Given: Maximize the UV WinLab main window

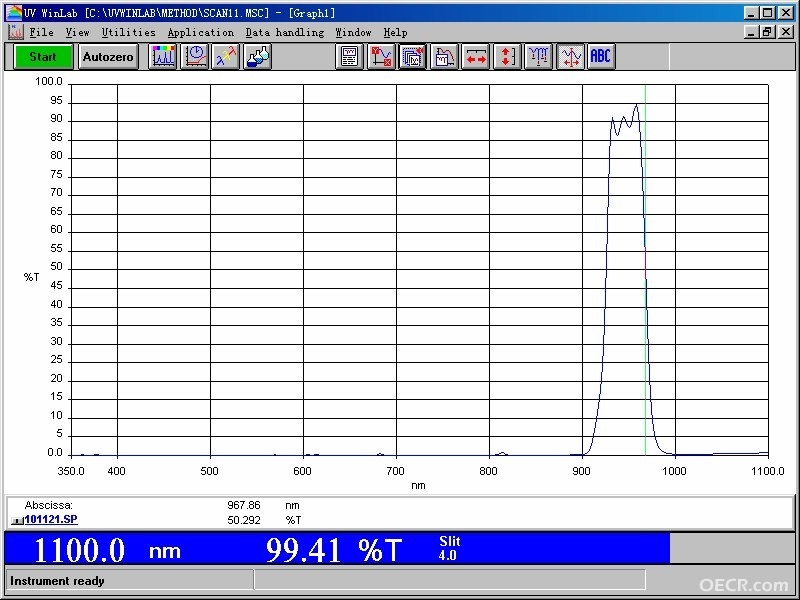Looking at the screenshot, I should [x=767, y=13].
